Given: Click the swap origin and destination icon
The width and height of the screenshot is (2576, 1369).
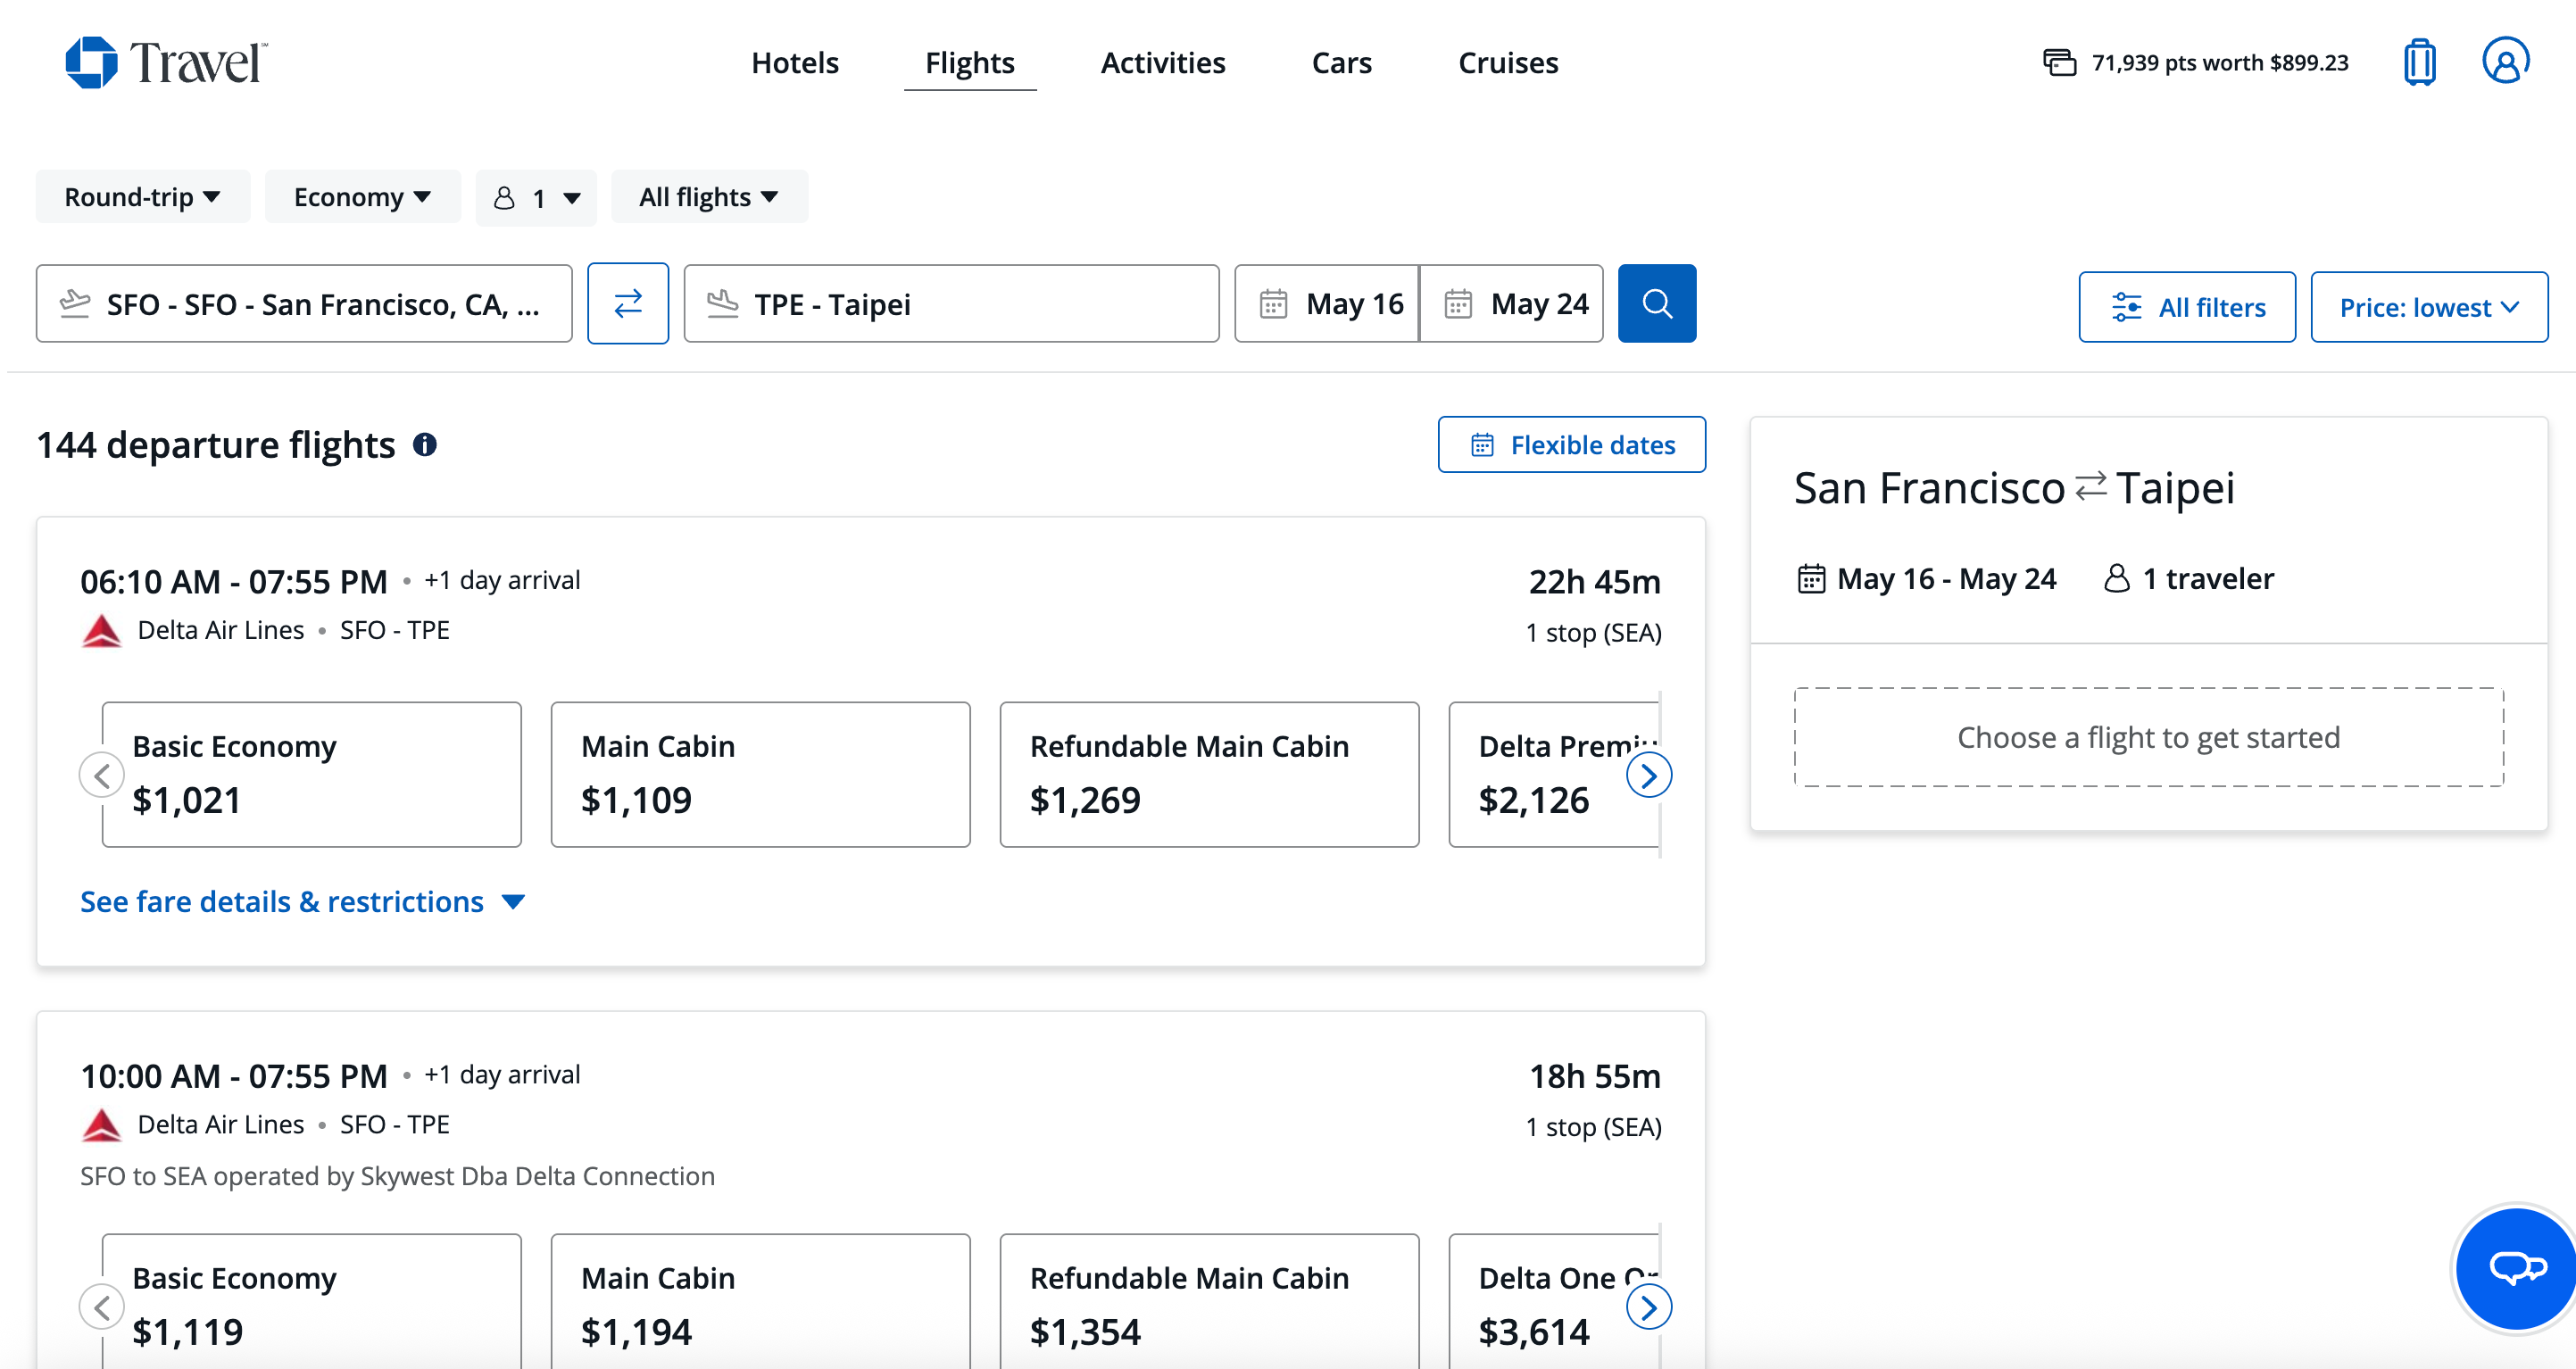Looking at the screenshot, I should (628, 303).
